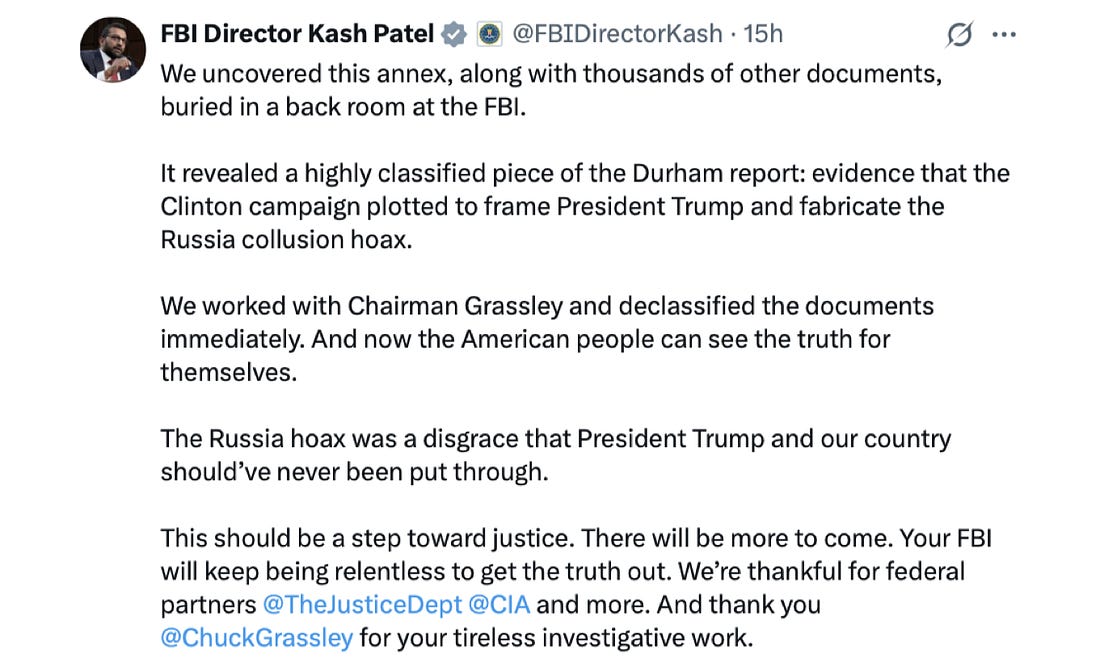1100x658 pixels.
Task: Click the text "should've never been put through."
Action: 354,471
